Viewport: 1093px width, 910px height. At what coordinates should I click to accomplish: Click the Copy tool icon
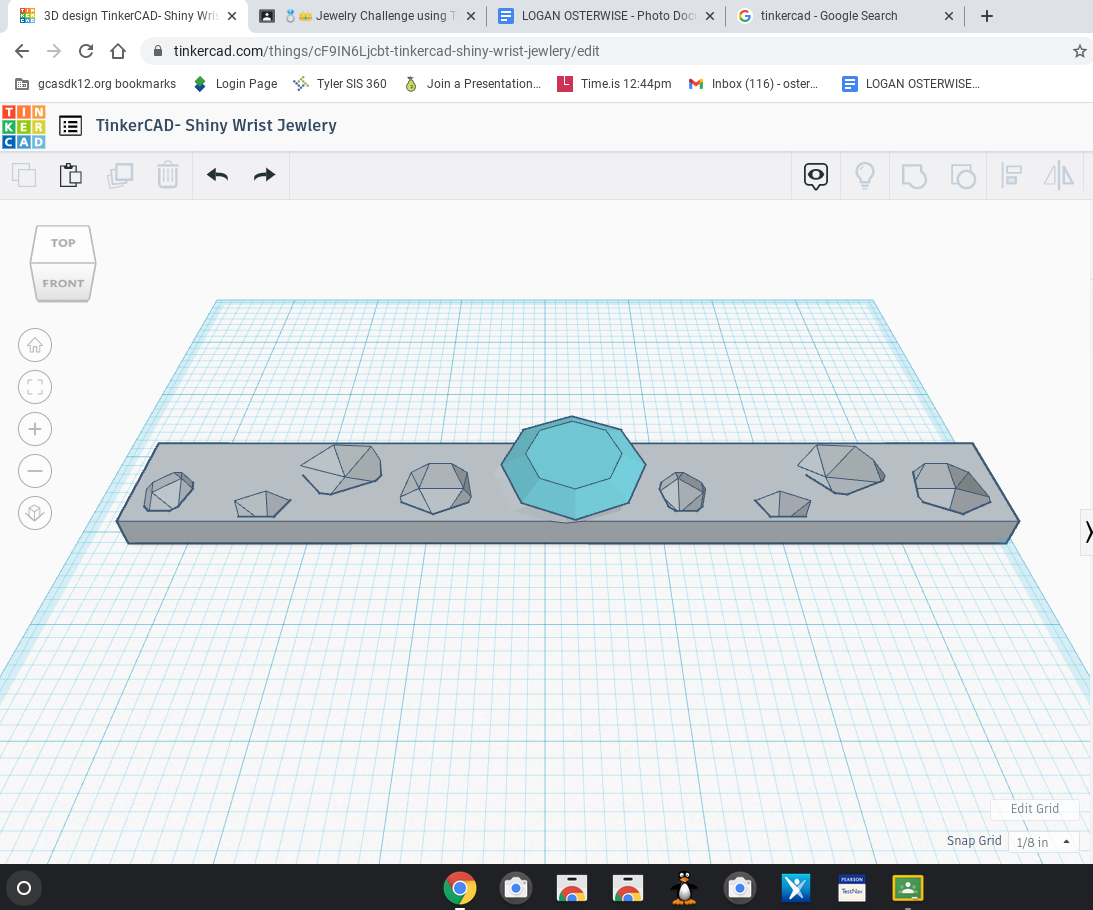coord(24,175)
